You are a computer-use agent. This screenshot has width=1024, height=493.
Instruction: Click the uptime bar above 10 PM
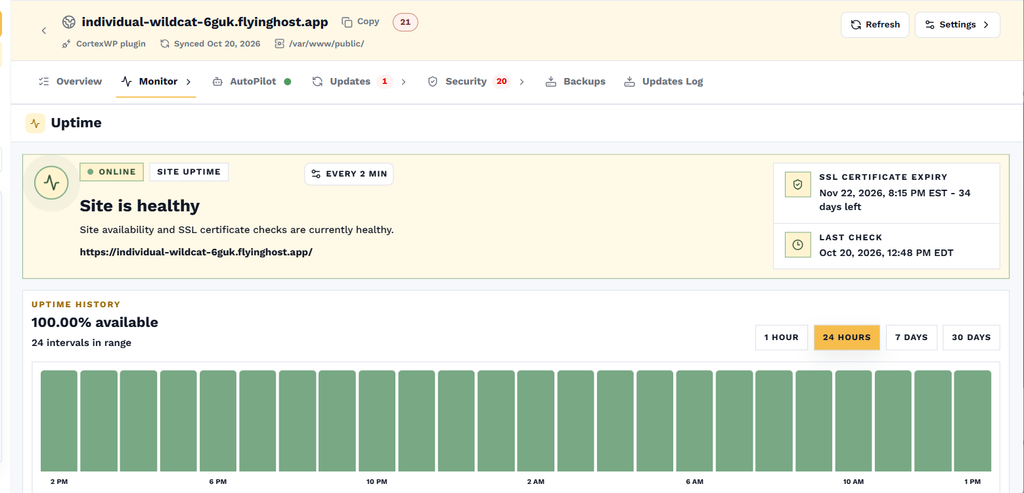point(377,421)
